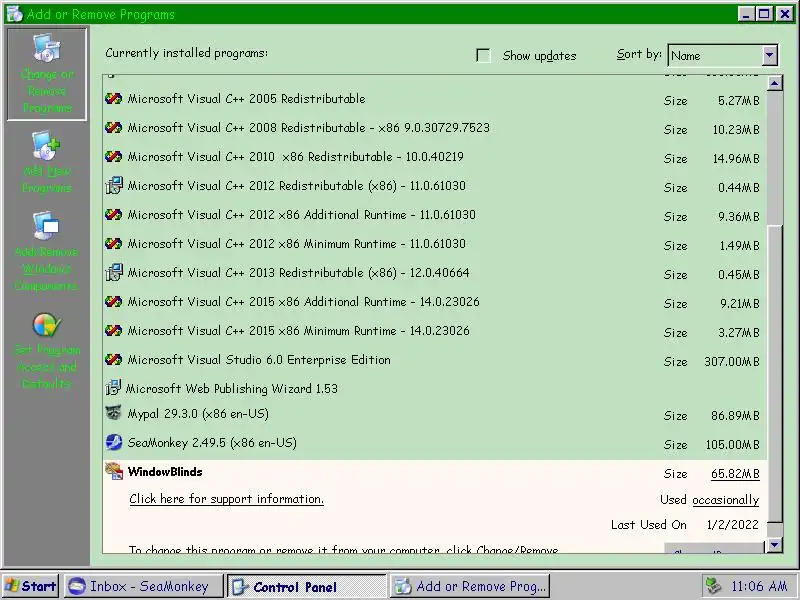Select 2015 x86 Additional Runtime 14.0.23026 entry

click(434, 303)
